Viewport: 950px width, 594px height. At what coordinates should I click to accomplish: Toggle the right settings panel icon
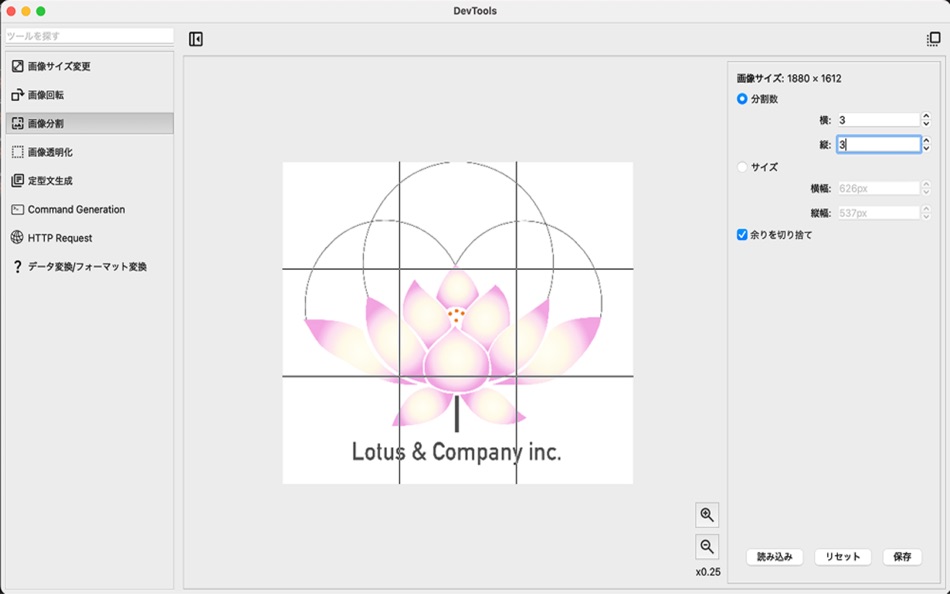point(934,37)
